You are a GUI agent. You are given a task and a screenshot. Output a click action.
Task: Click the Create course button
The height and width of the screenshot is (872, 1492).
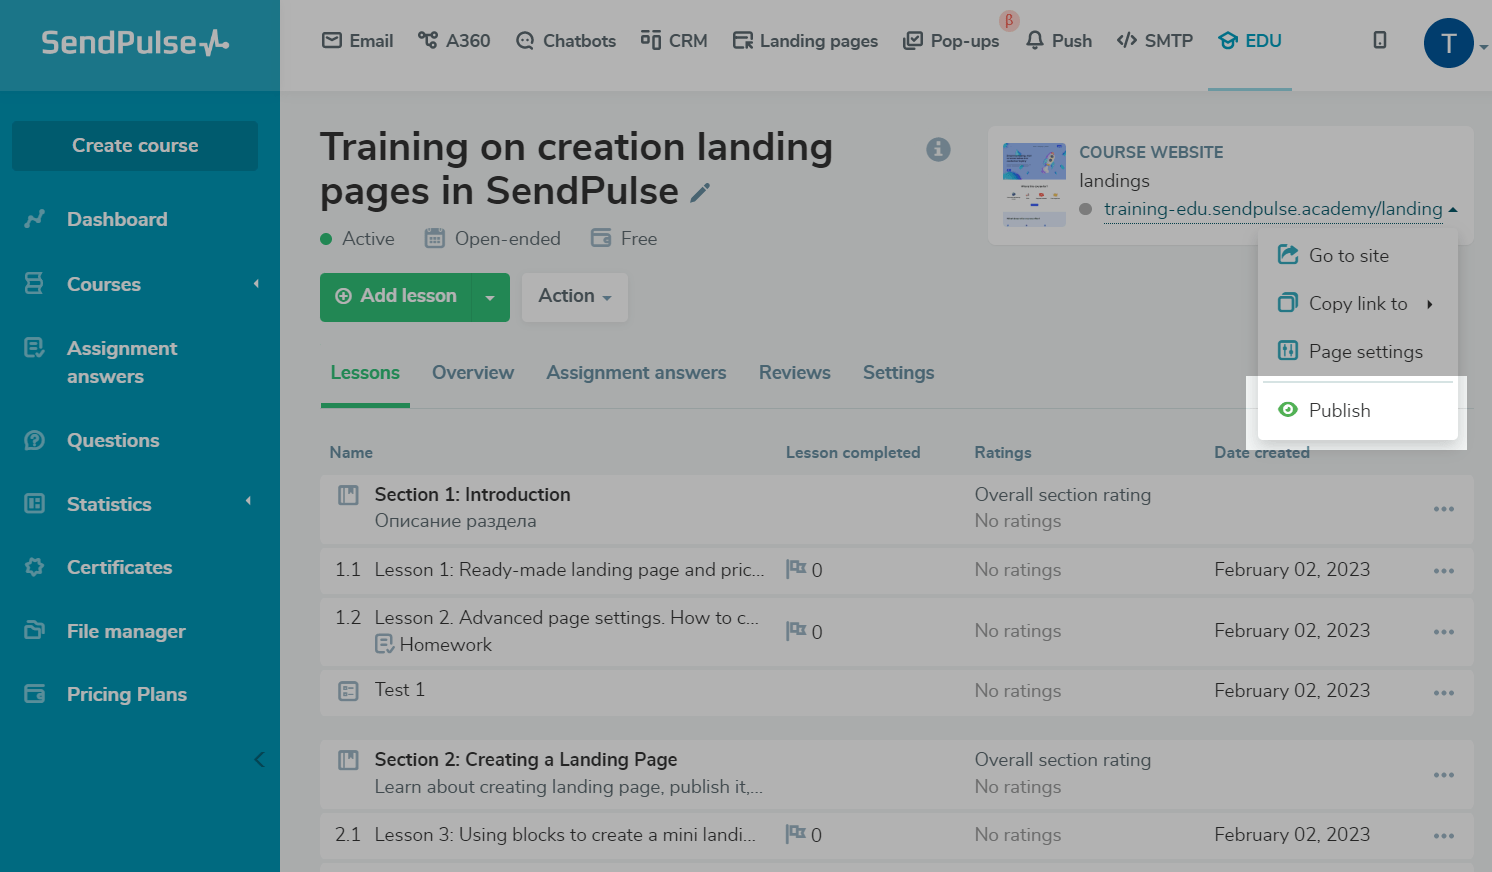[x=135, y=146]
